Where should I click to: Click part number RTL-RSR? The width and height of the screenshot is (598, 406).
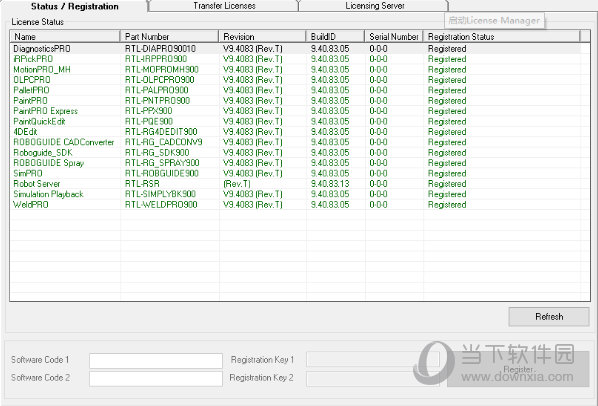142,184
